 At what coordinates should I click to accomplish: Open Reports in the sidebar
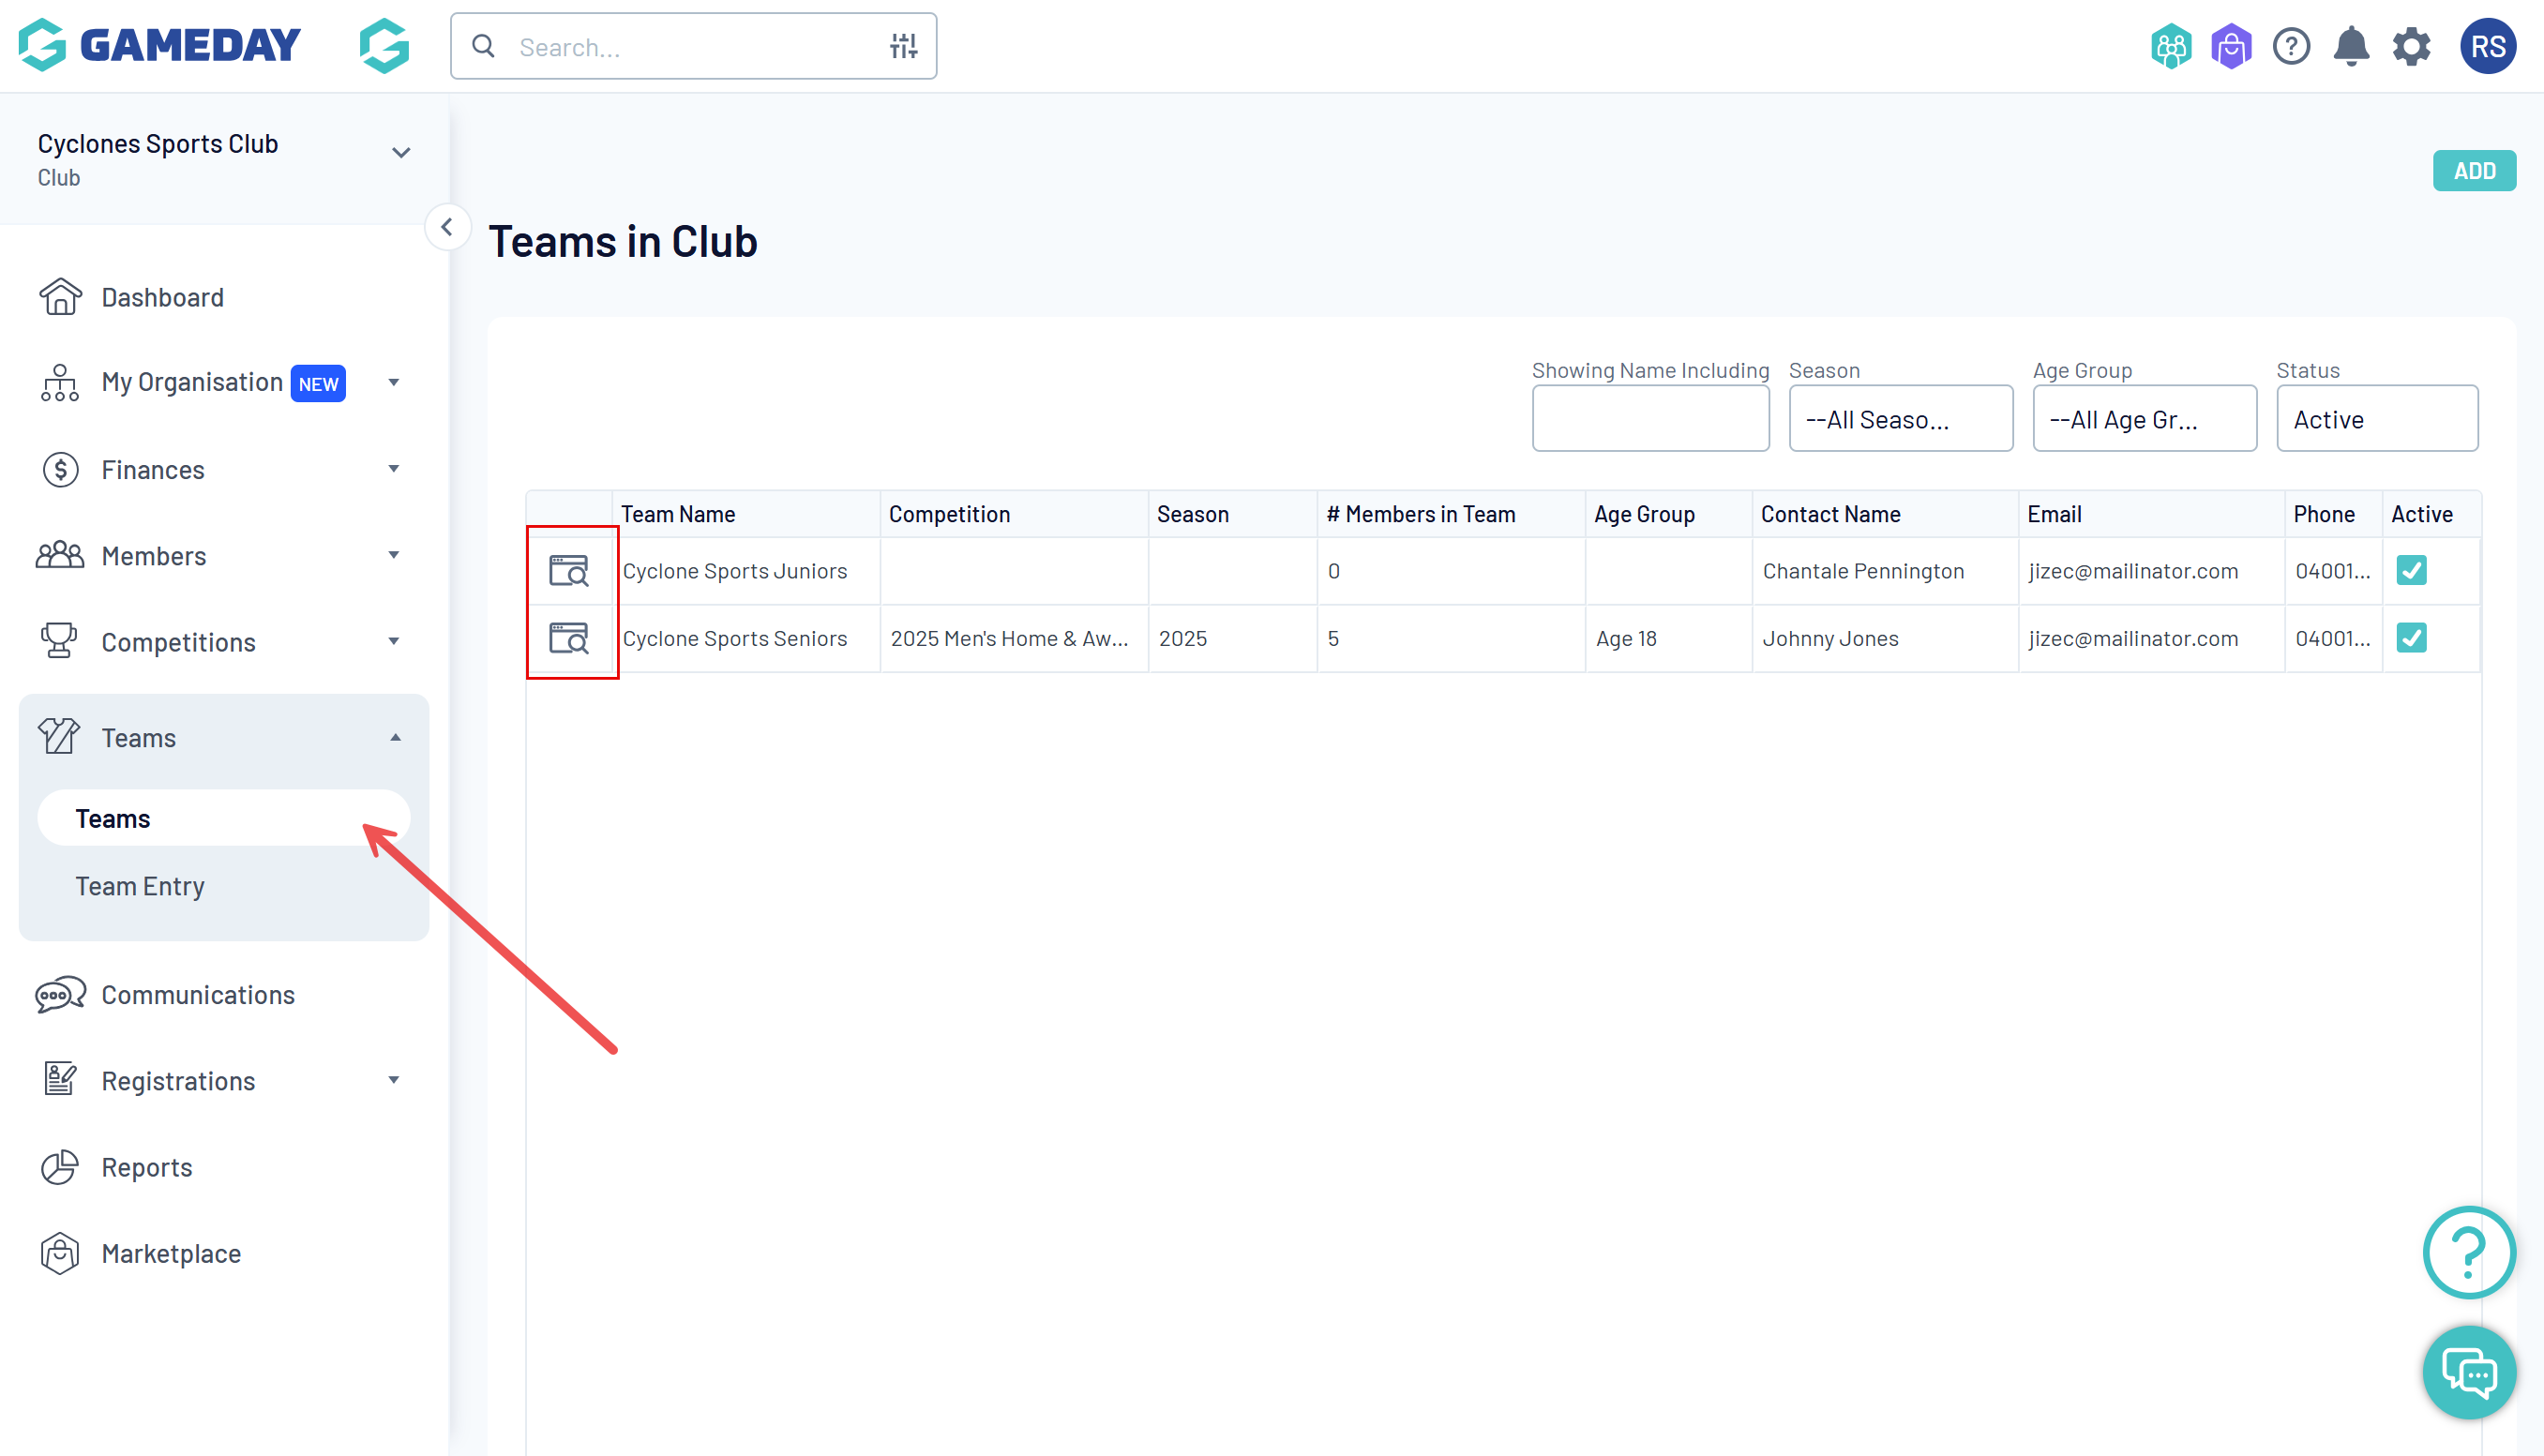click(x=146, y=1167)
